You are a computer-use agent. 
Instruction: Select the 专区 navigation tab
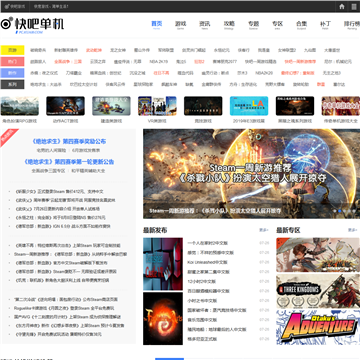point(277,24)
